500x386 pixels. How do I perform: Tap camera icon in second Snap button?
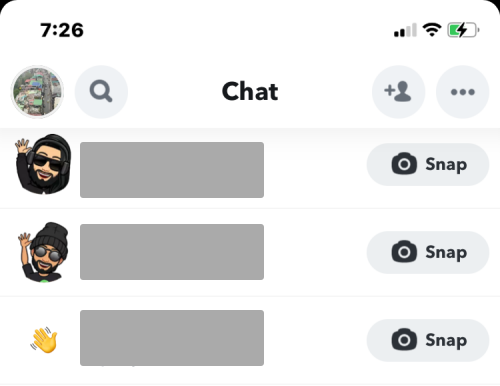click(404, 252)
